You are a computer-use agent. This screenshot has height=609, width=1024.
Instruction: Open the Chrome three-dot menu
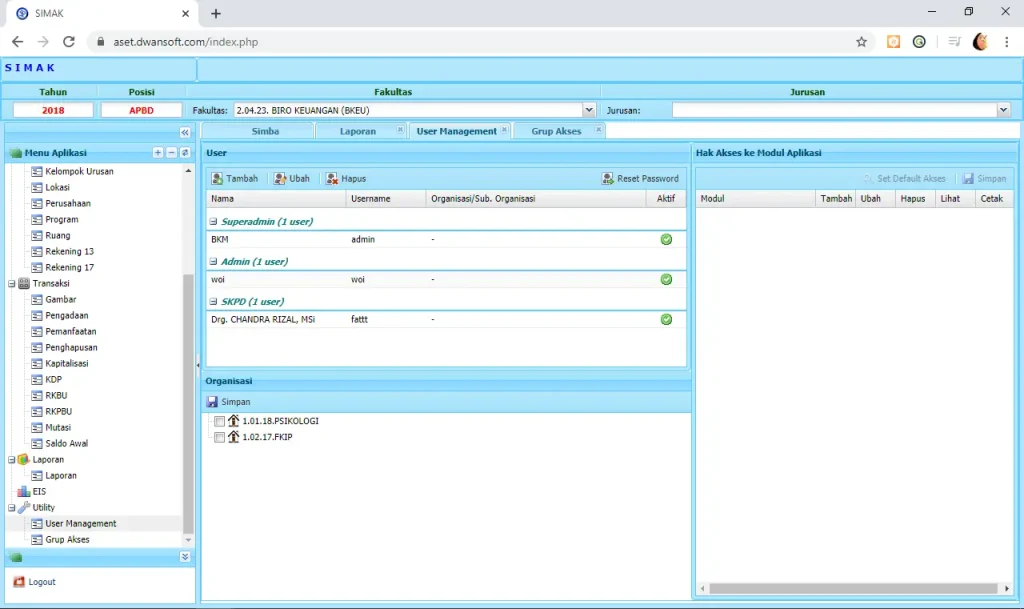click(x=1006, y=42)
